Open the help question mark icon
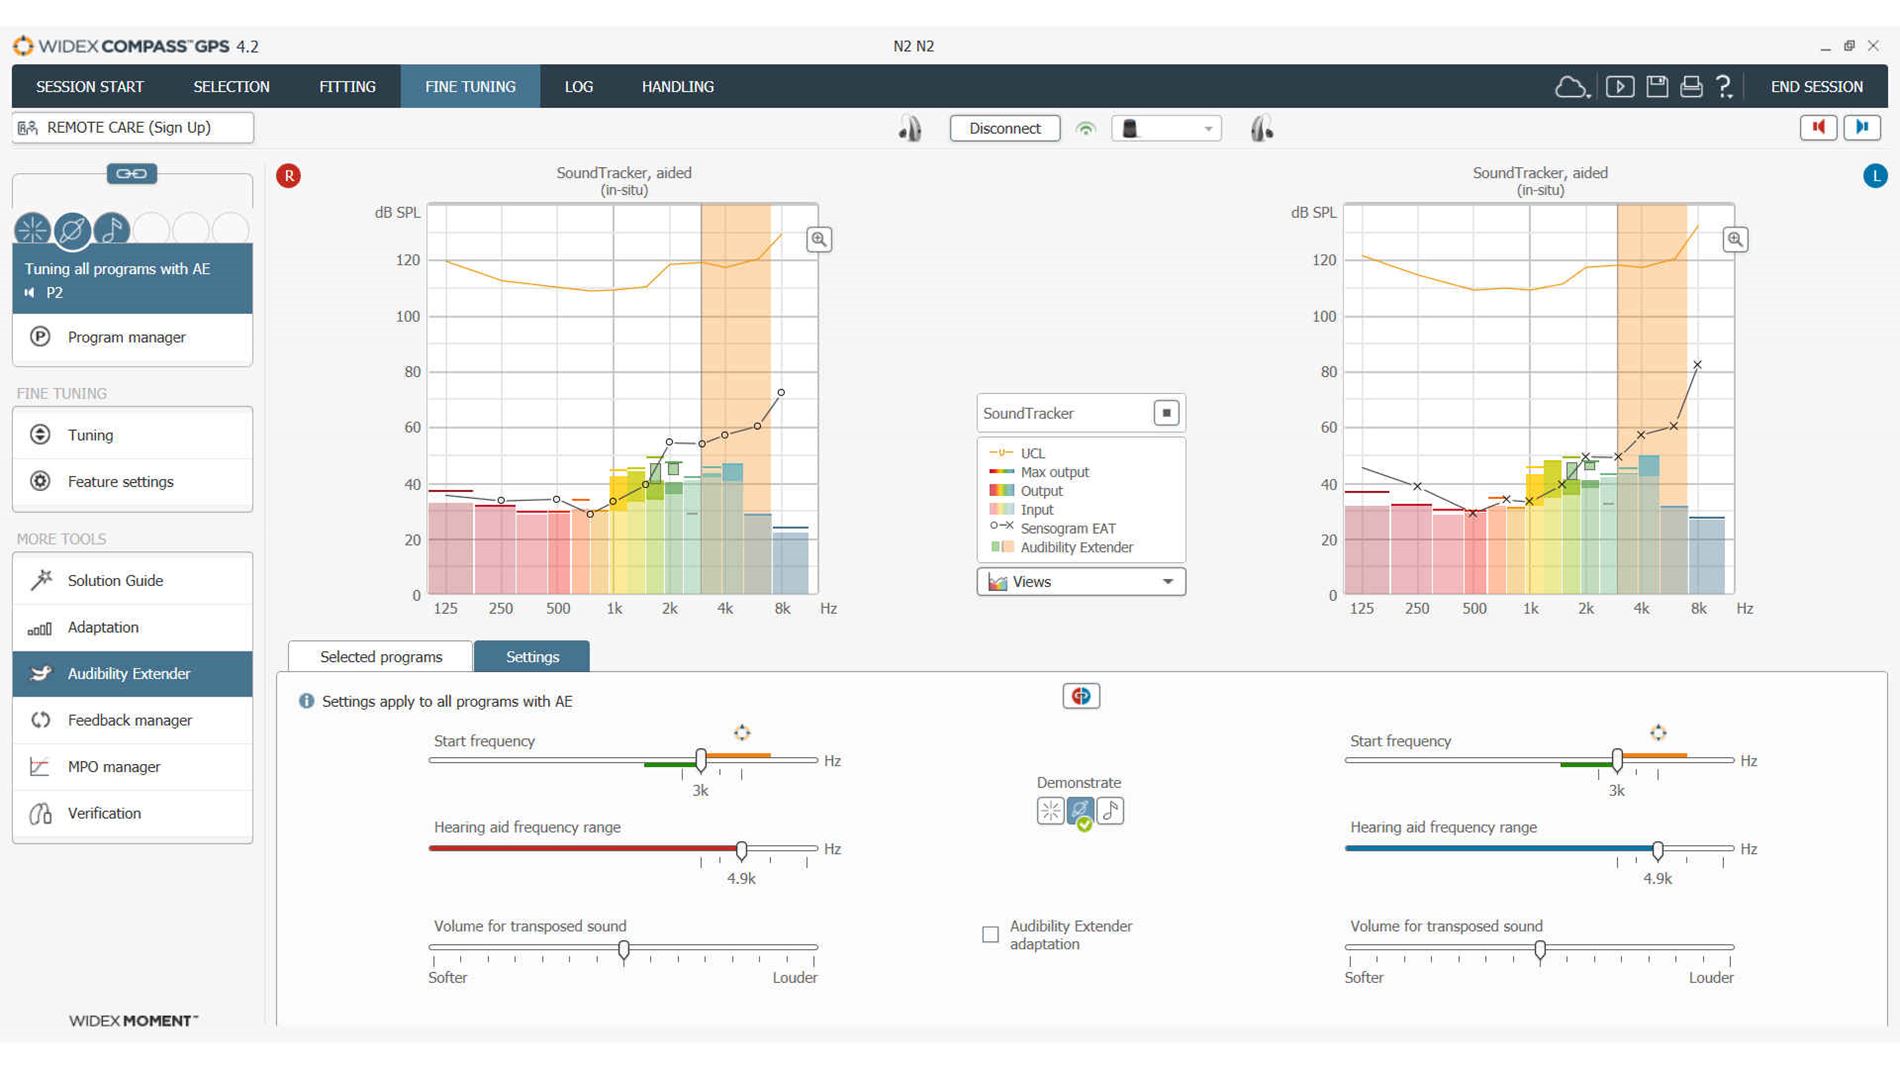The height and width of the screenshot is (1069, 1900). pos(1723,87)
